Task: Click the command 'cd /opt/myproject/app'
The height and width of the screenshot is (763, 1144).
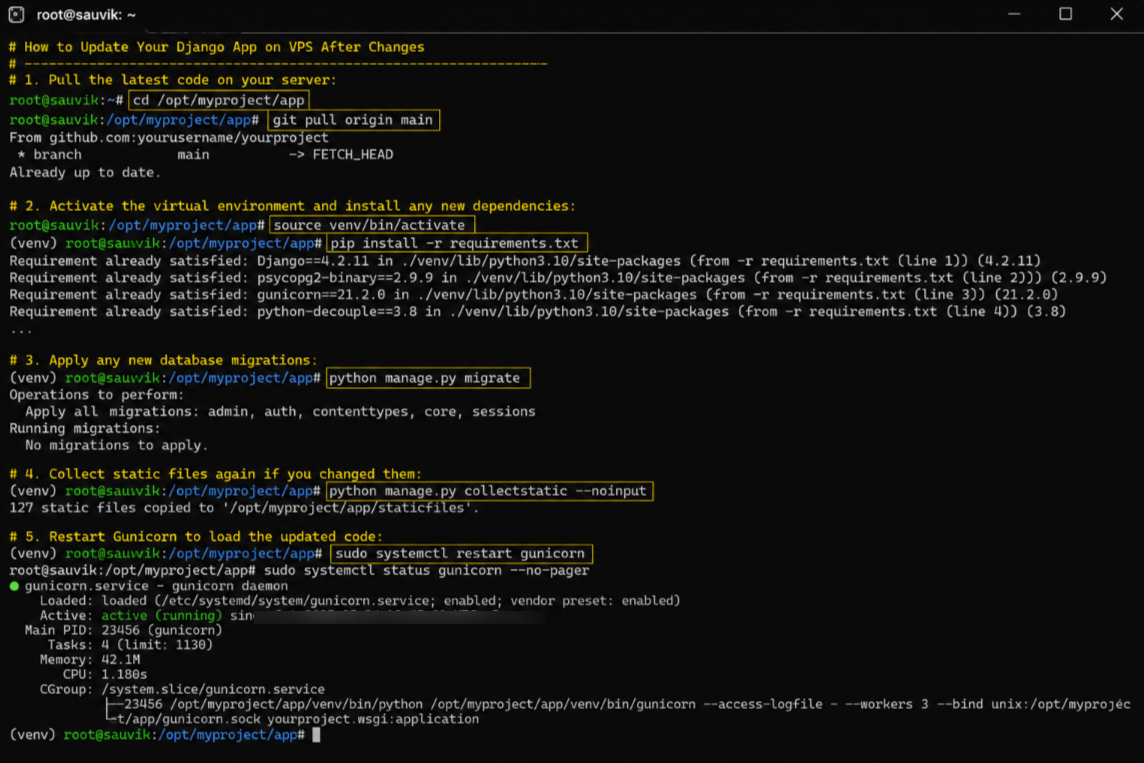Action: point(219,100)
